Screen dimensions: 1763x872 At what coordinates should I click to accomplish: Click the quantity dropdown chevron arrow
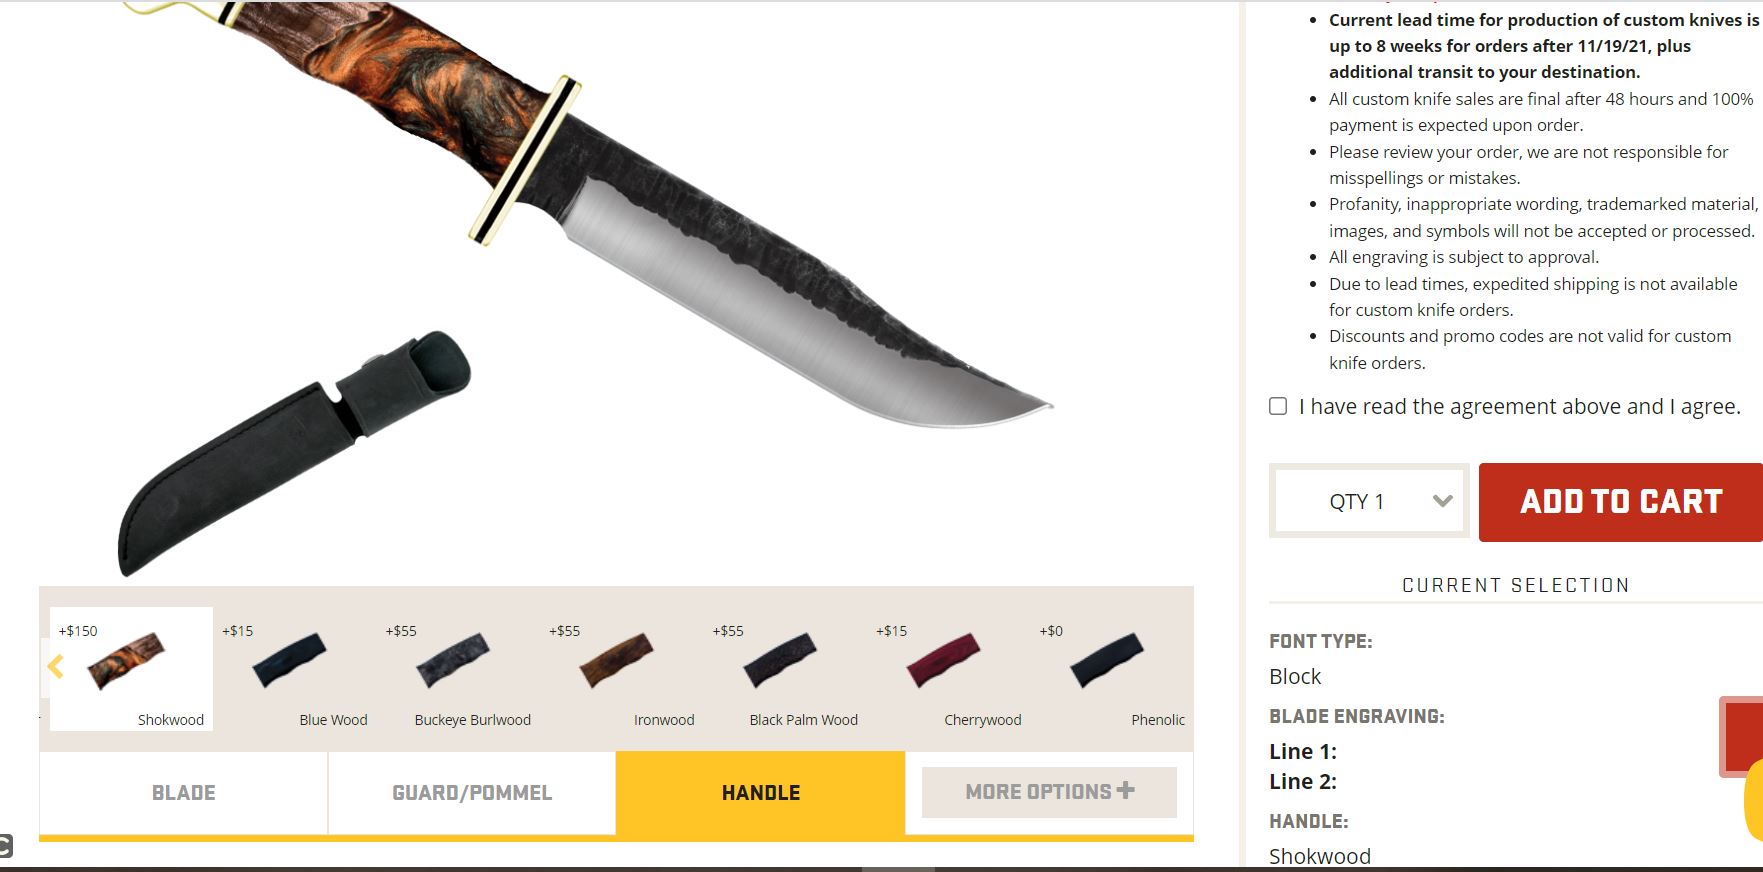click(x=1442, y=501)
